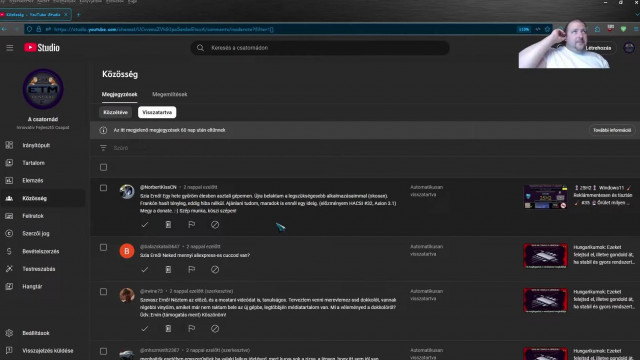Click the browser back arrow
Image resolution: width=640 pixels, height=360 pixels.
click(x=4, y=29)
